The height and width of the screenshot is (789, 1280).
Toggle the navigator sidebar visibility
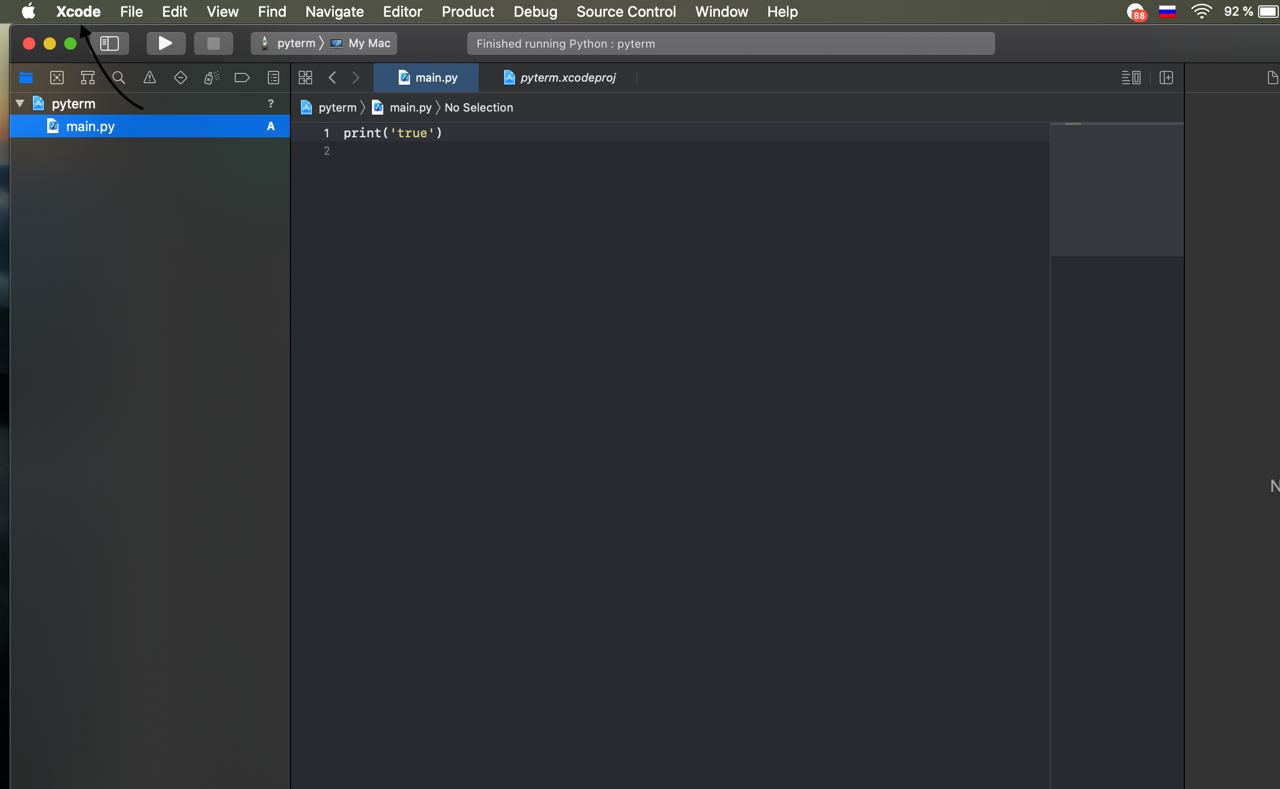(110, 43)
